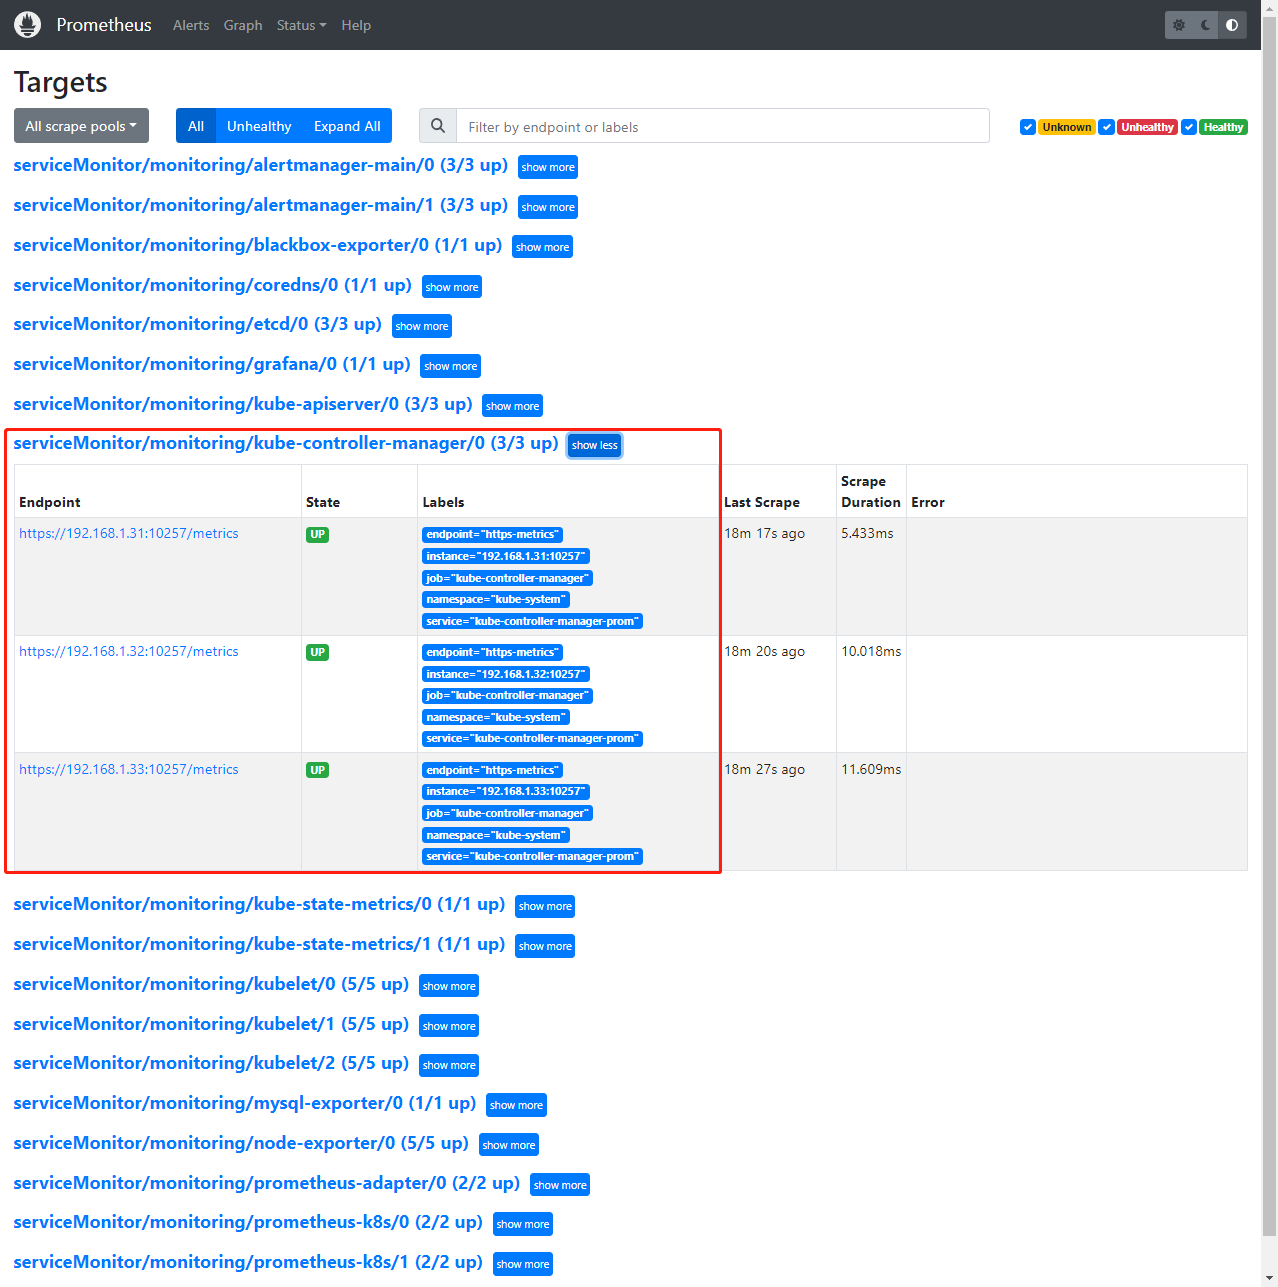
Task: Open endpoint https://192.168.1.31:10257/metrics
Action: [129, 534]
